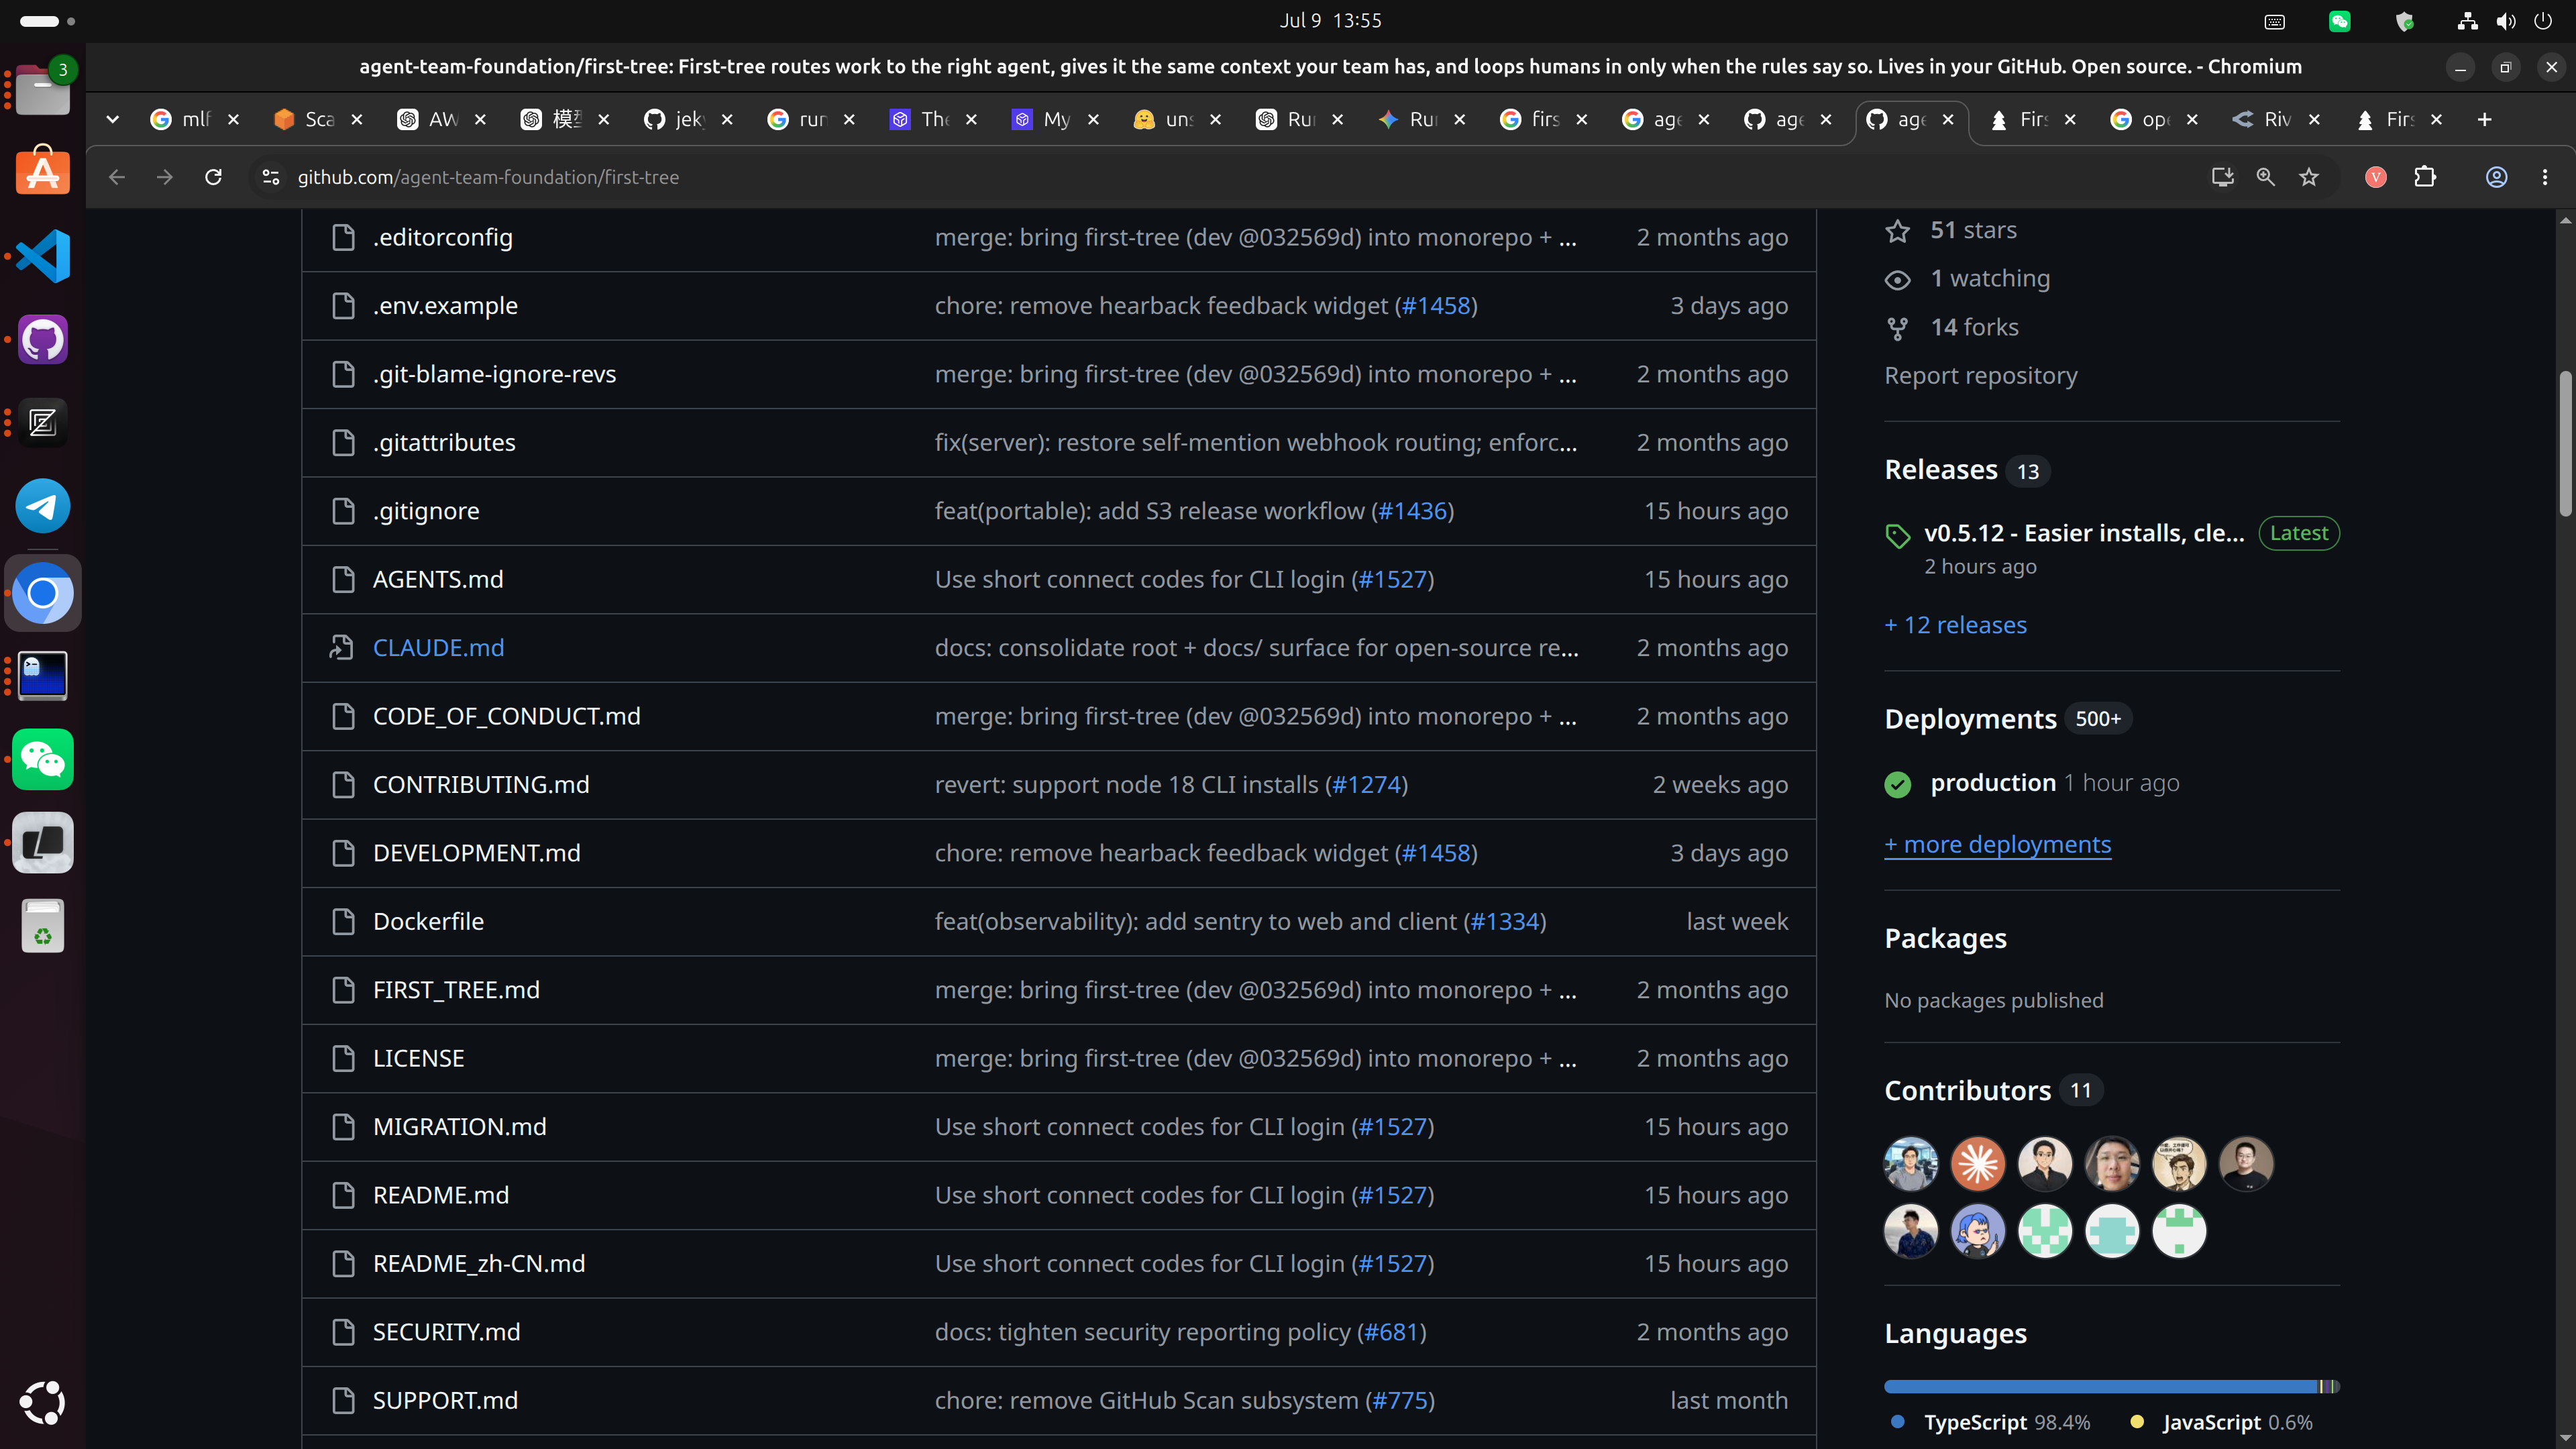This screenshot has height=1449, width=2576.
Task: Click the SECURITY.md file icon
Action: coord(343,1333)
